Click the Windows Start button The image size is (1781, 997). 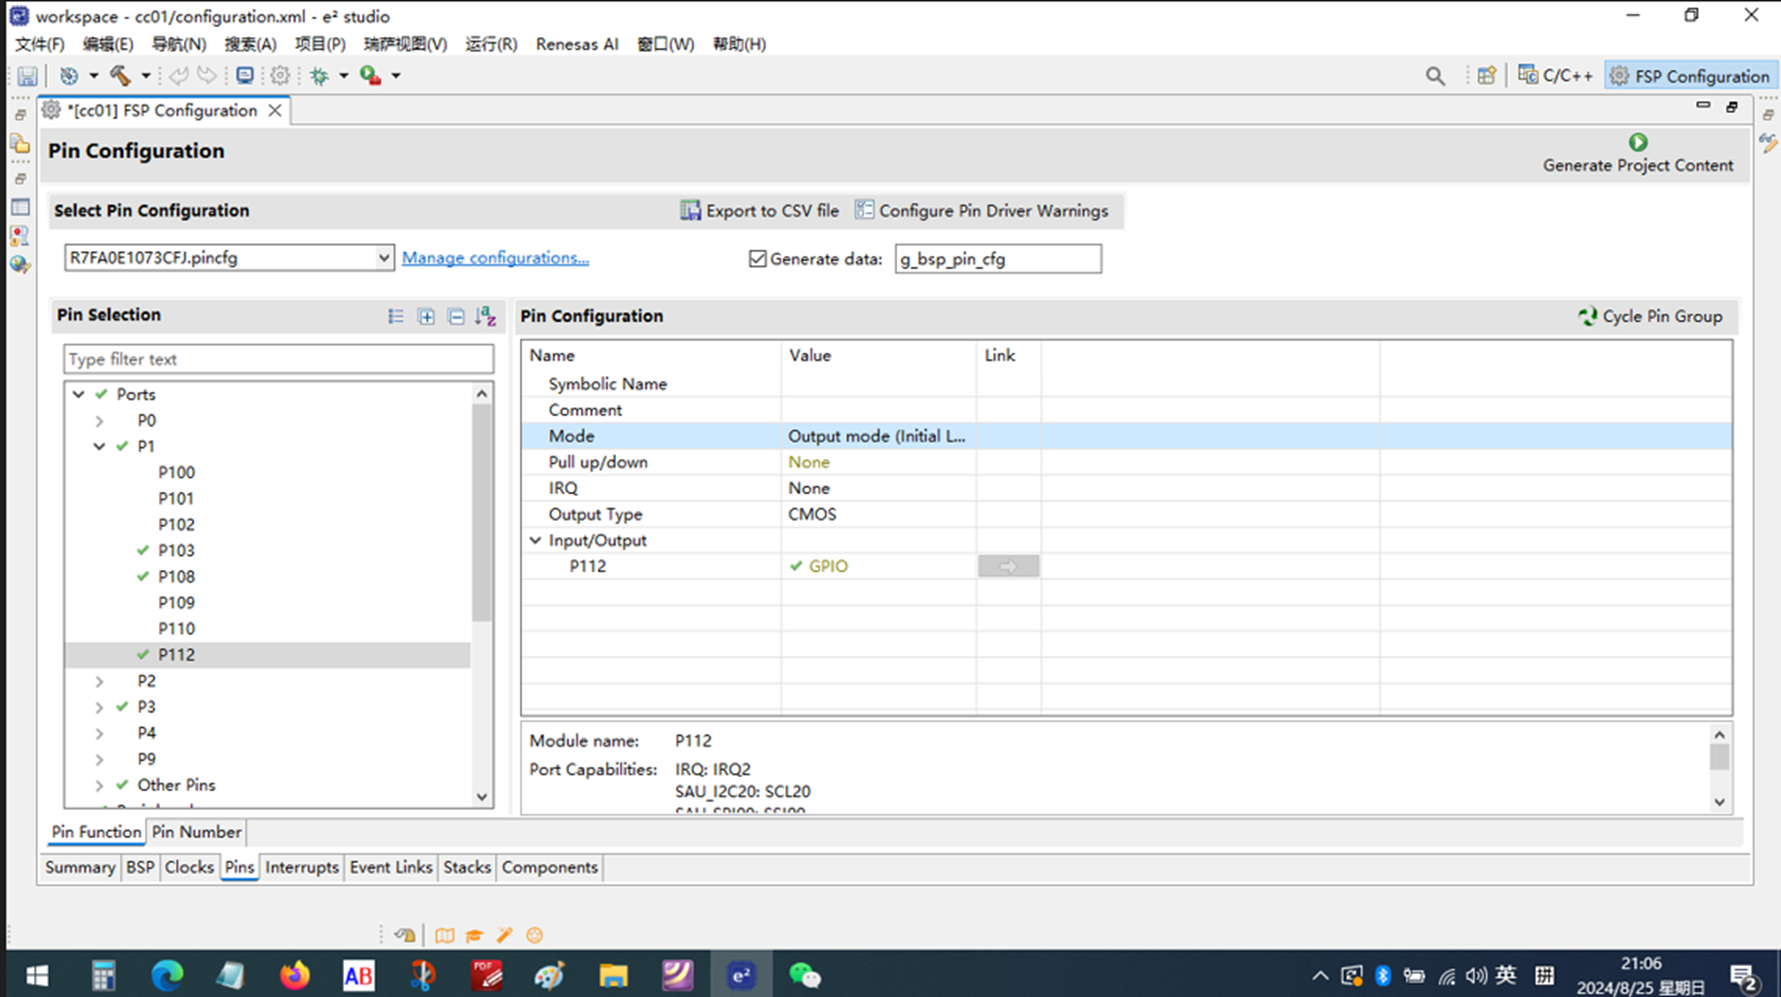37,975
